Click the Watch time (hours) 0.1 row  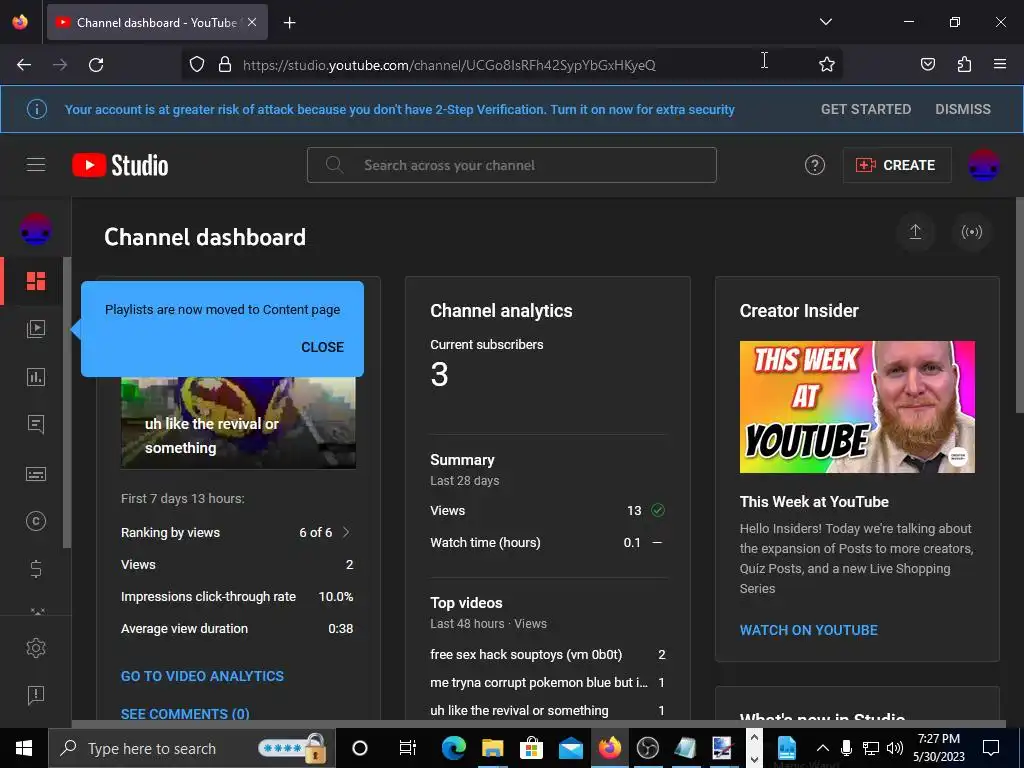pos(547,543)
